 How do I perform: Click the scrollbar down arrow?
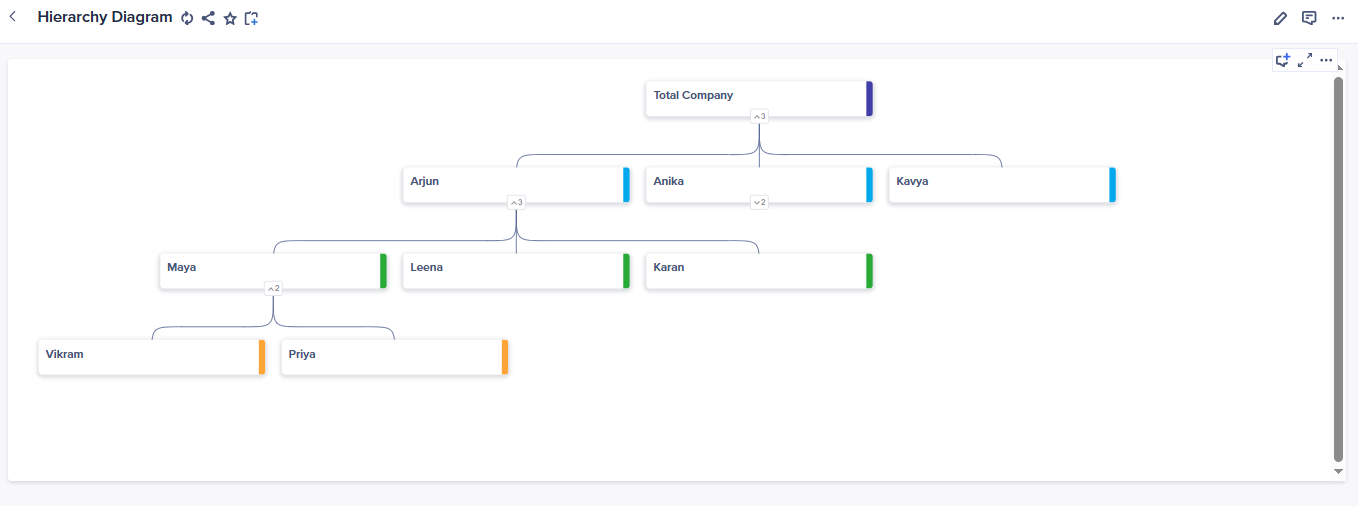coord(1339,471)
